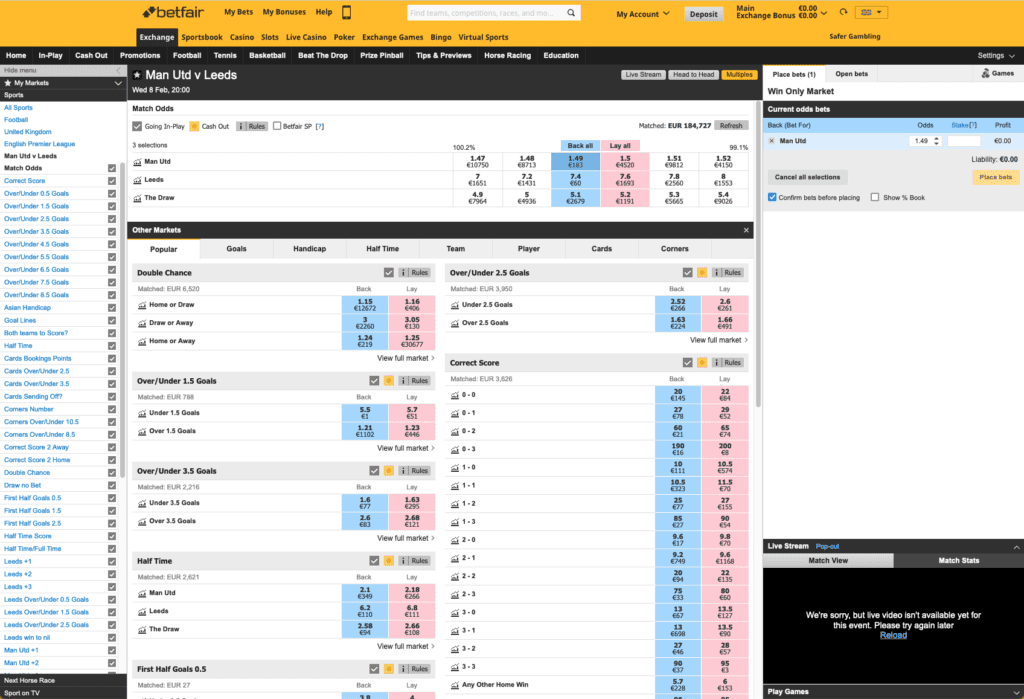Click the Betfair logo

click(173, 12)
